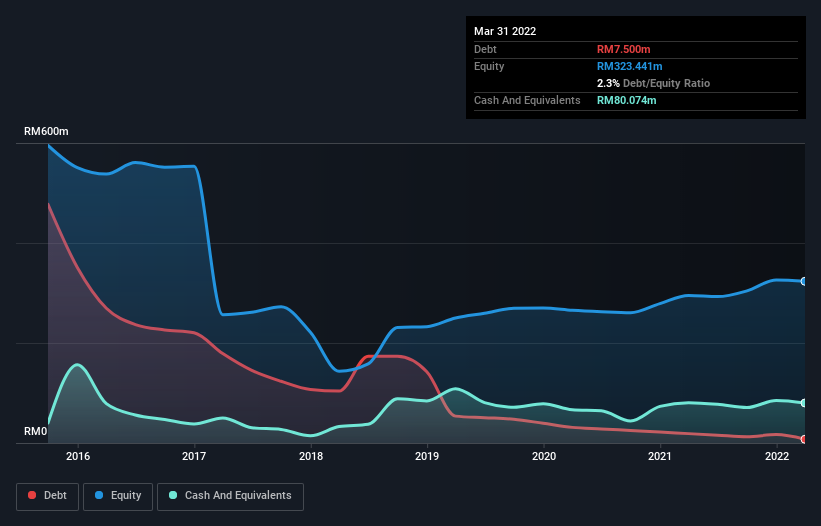This screenshot has height=526, width=821.
Task: Click the RM80.074m cash value
Action: 627,100
